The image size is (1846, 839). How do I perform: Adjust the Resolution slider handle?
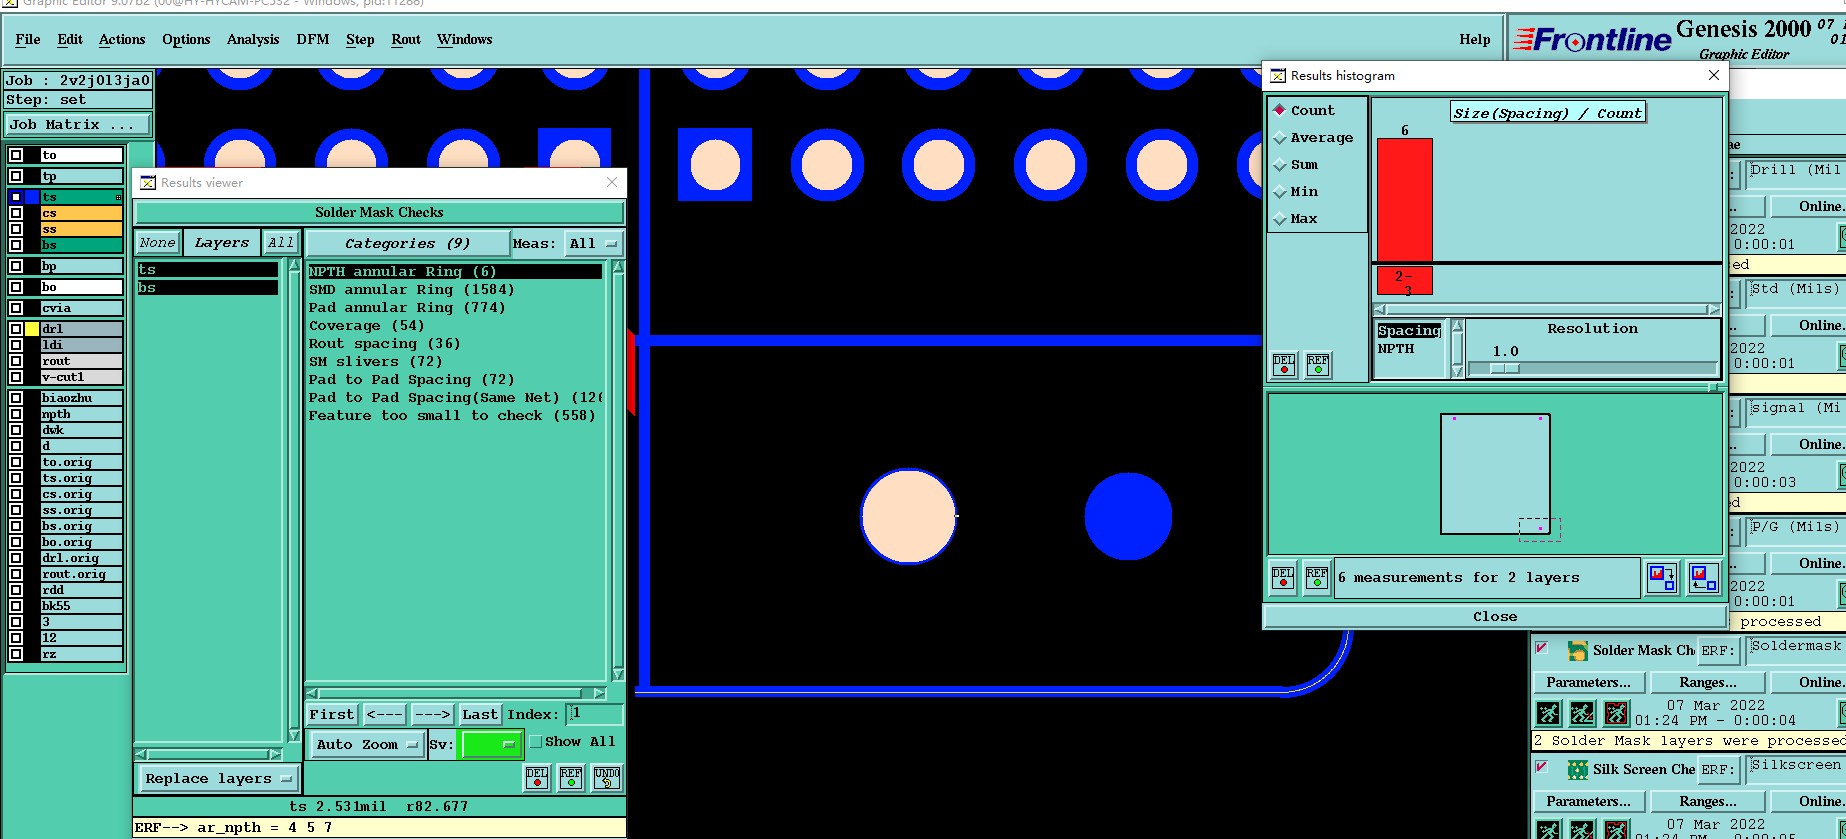(1505, 368)
